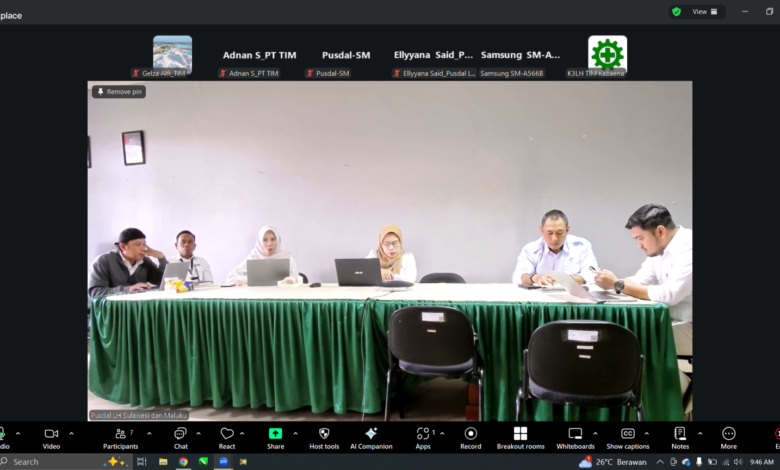
Task: Toggle the Video camera on or off
Action: [51, 436]
